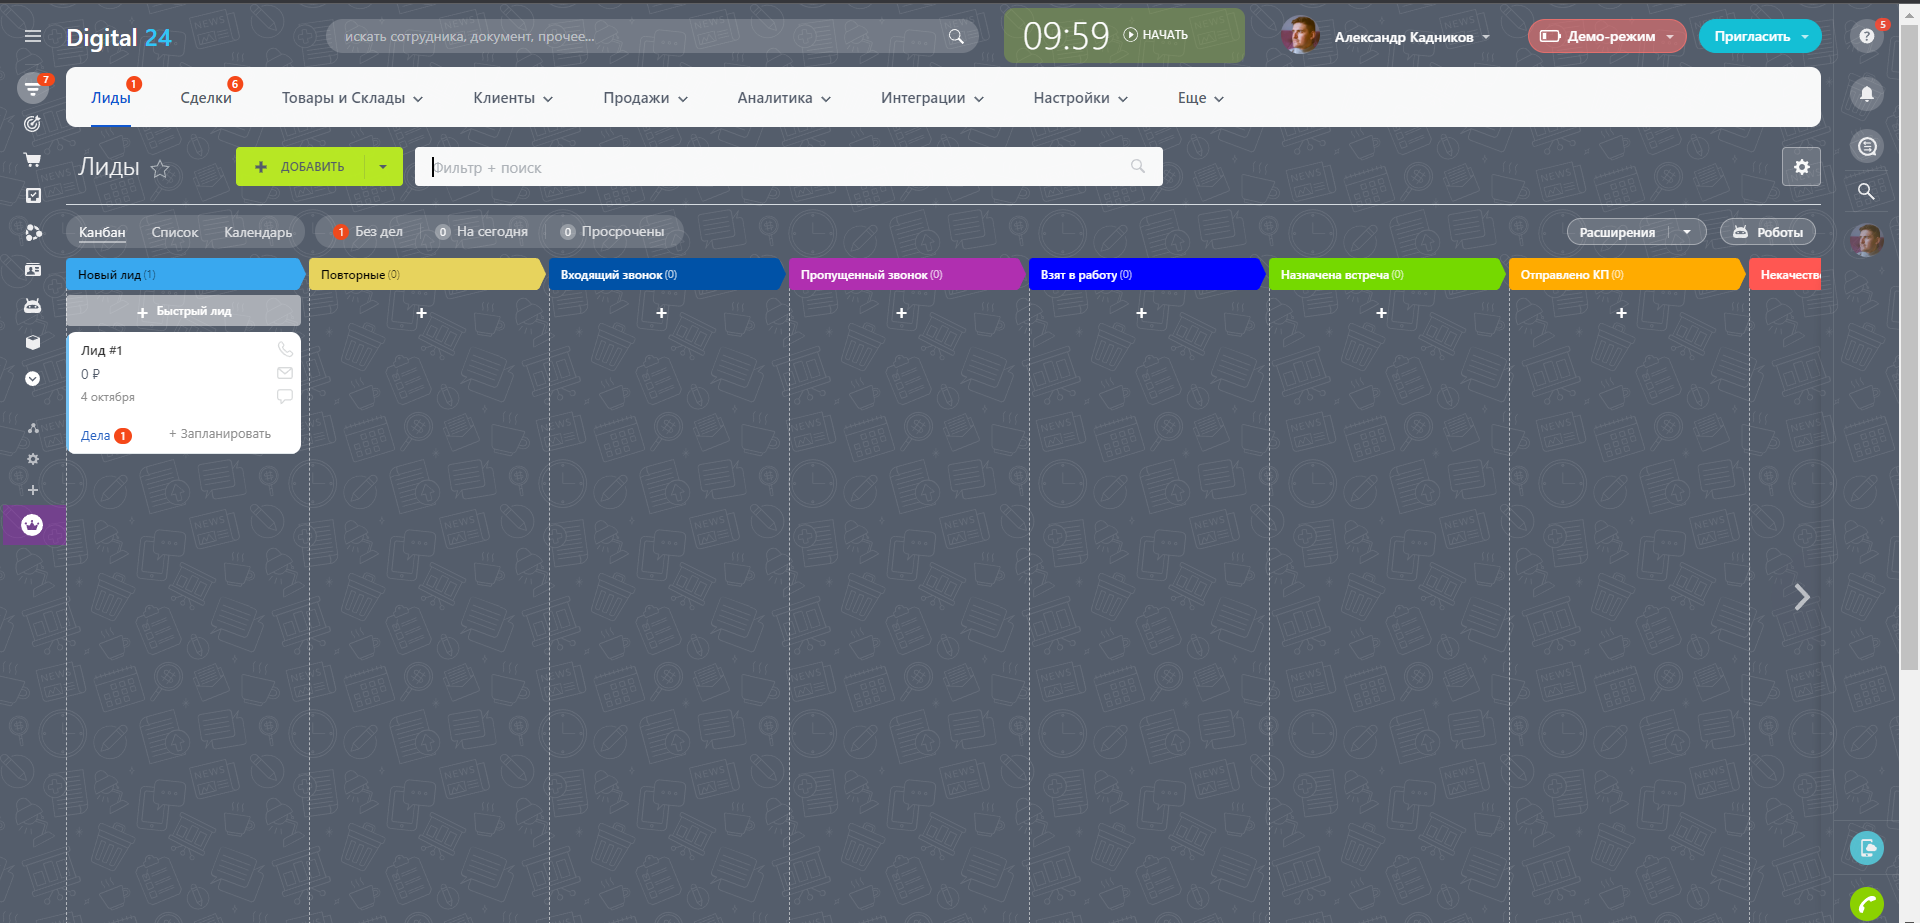The image size is (1920, 923).
Task: Click the green ДОБАВИТЬ button
Action: [x=300, y=167]
